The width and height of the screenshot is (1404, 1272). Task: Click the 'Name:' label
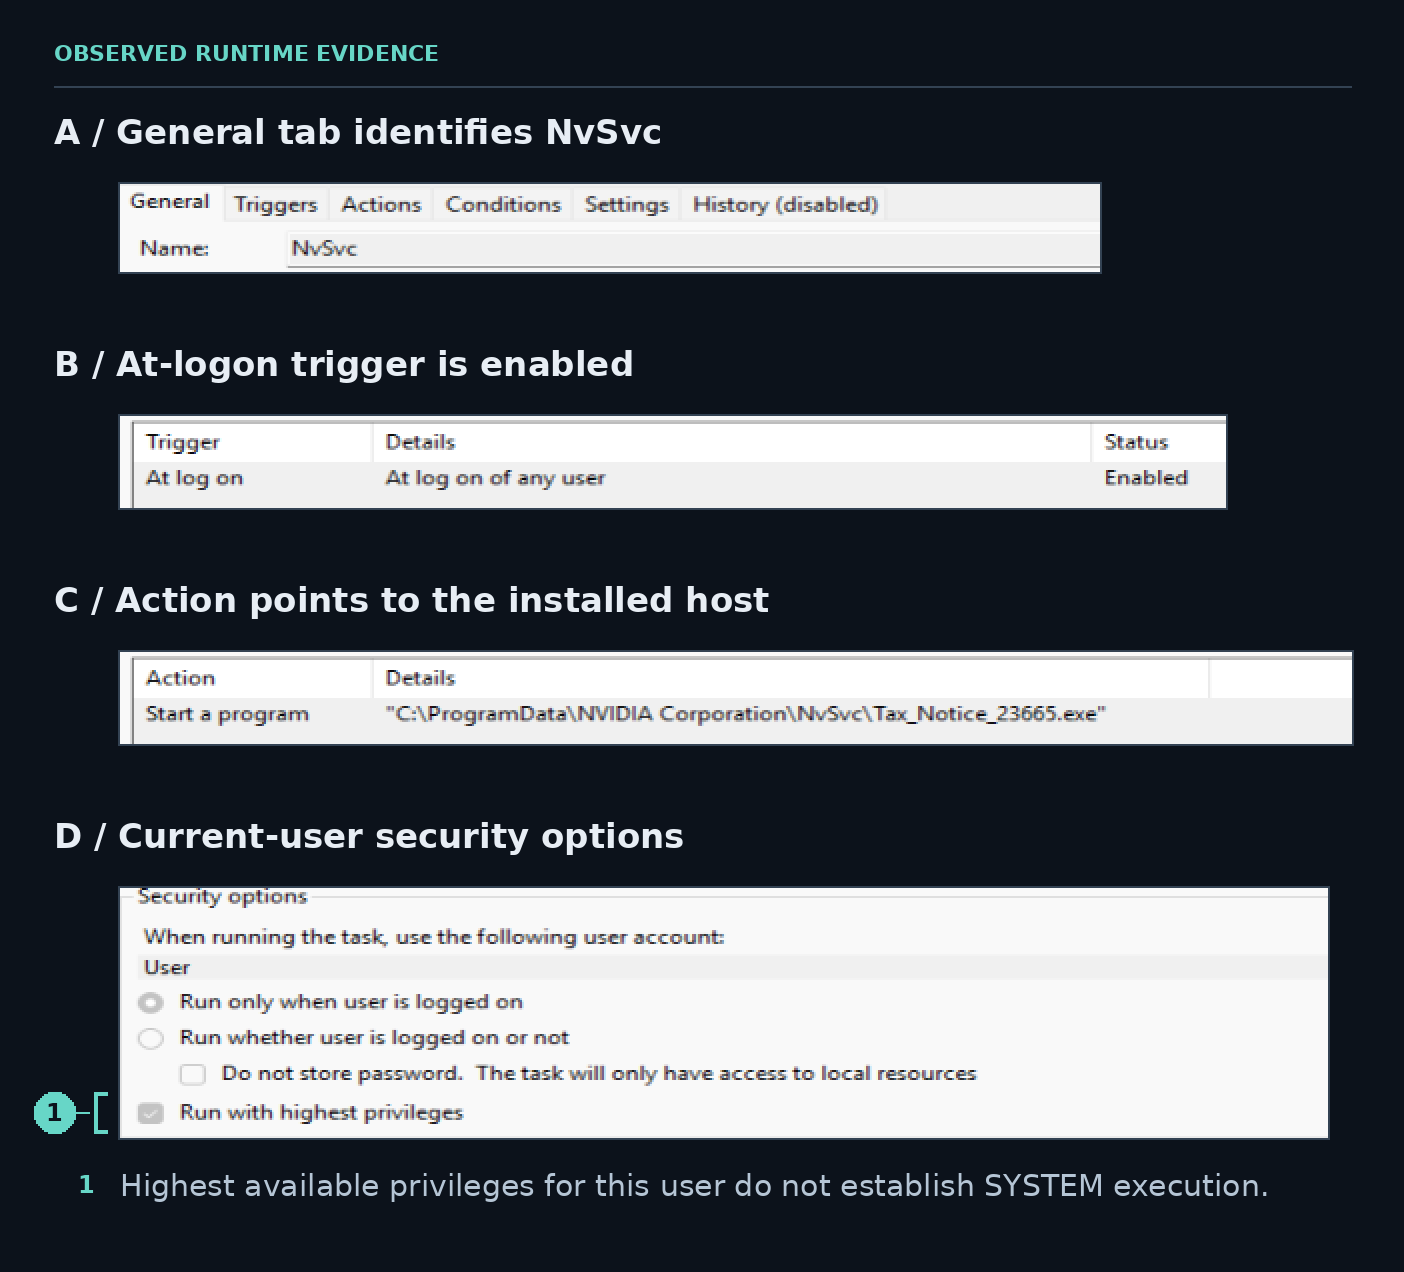(x=174, y=249)
